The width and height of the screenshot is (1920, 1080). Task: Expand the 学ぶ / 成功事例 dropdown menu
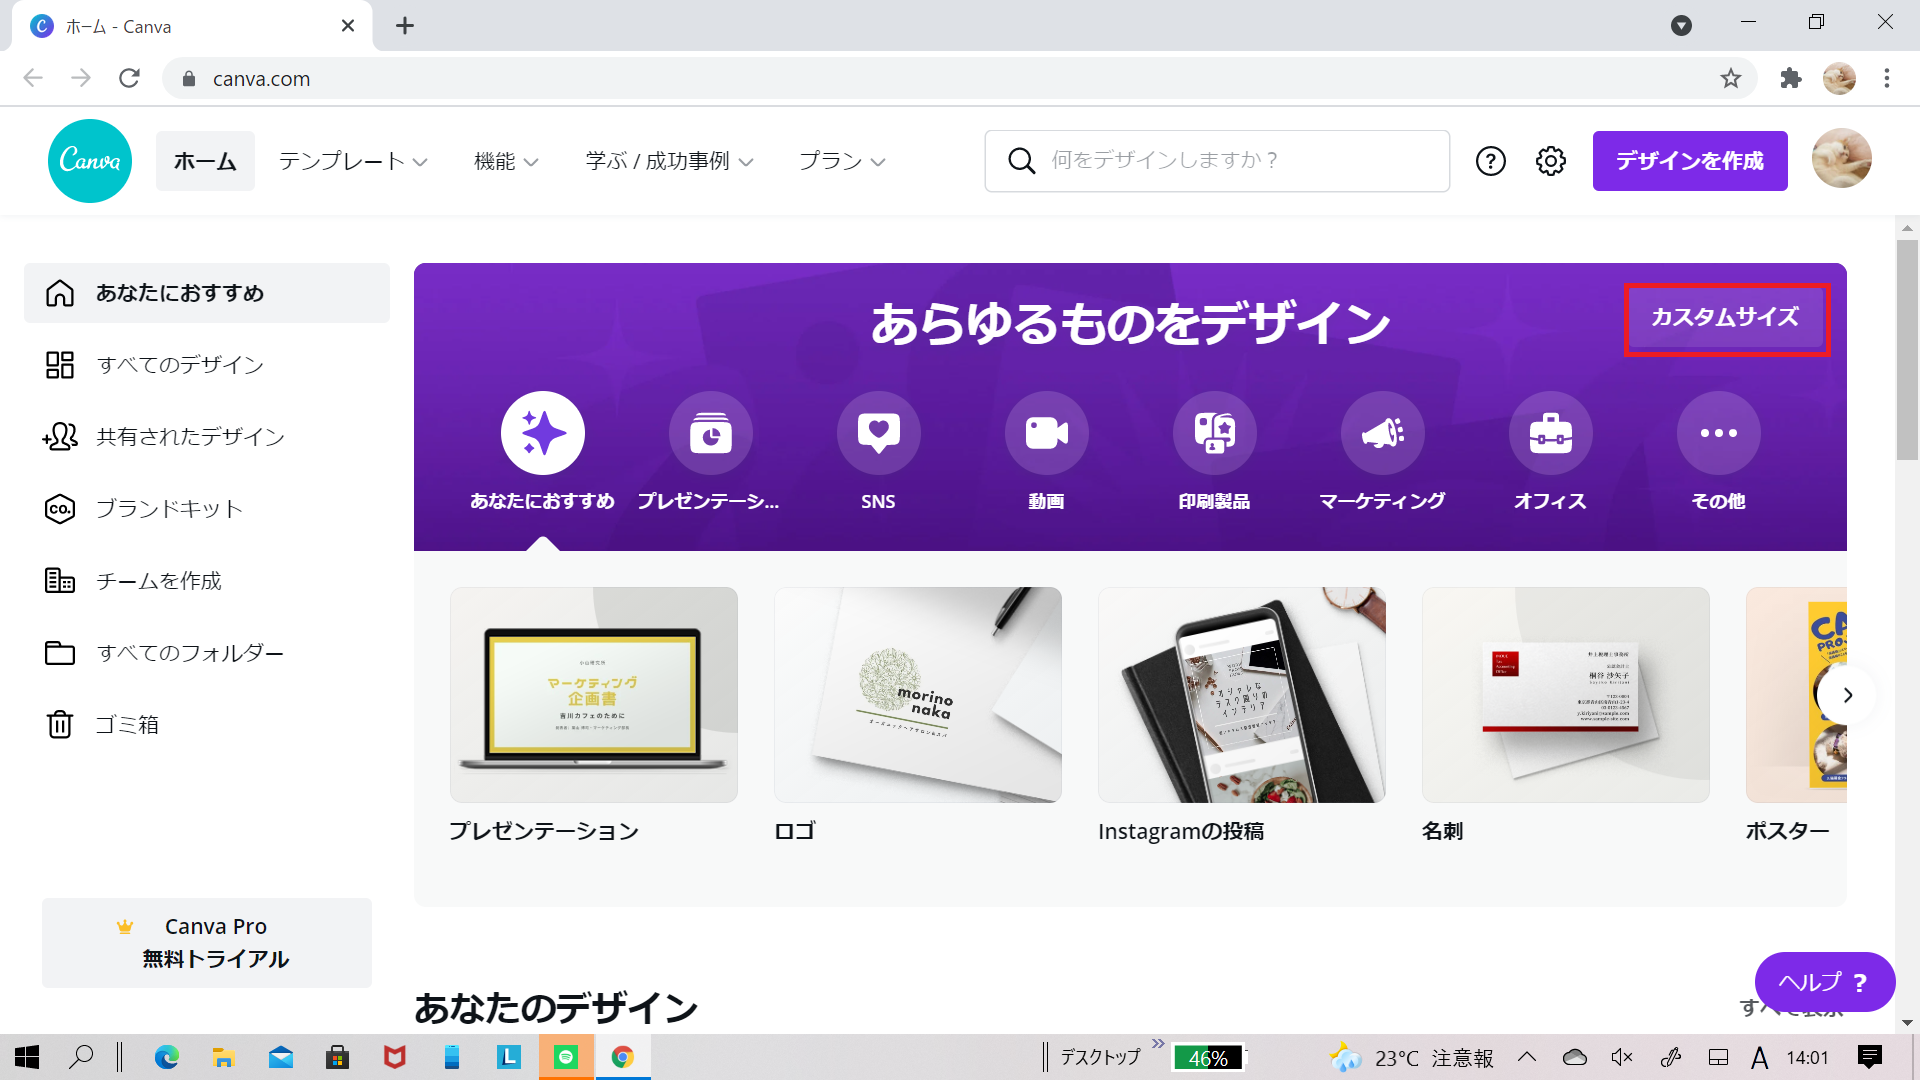point(669,161)
